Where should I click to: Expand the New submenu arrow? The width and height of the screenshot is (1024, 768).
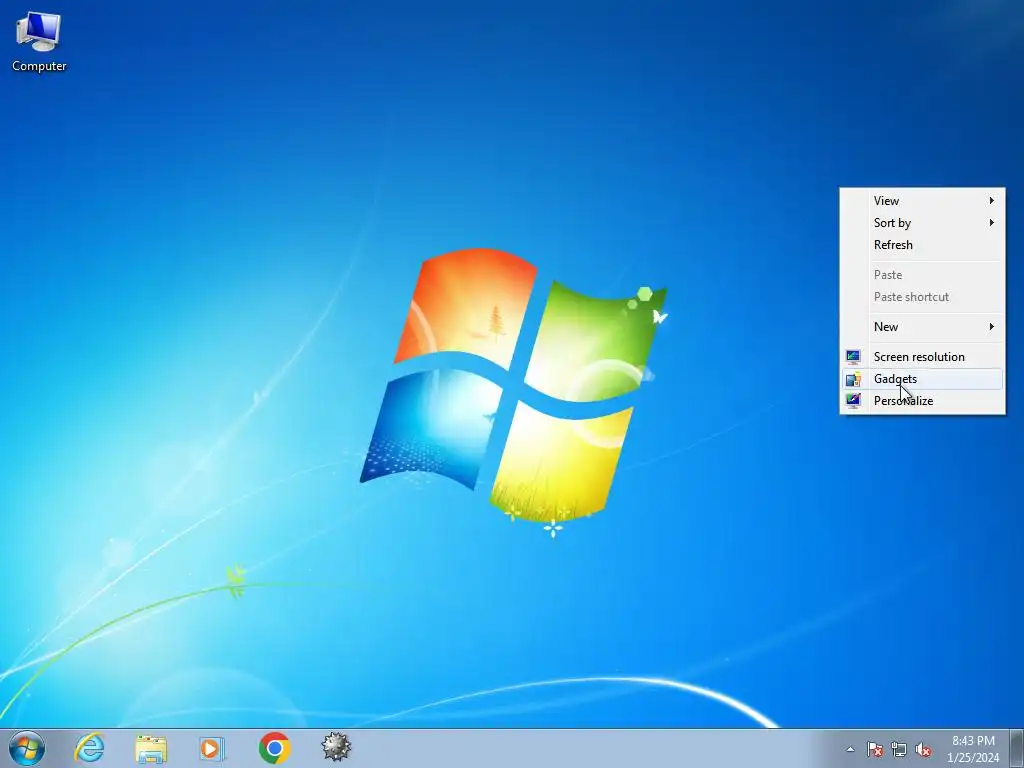[991, 327]
